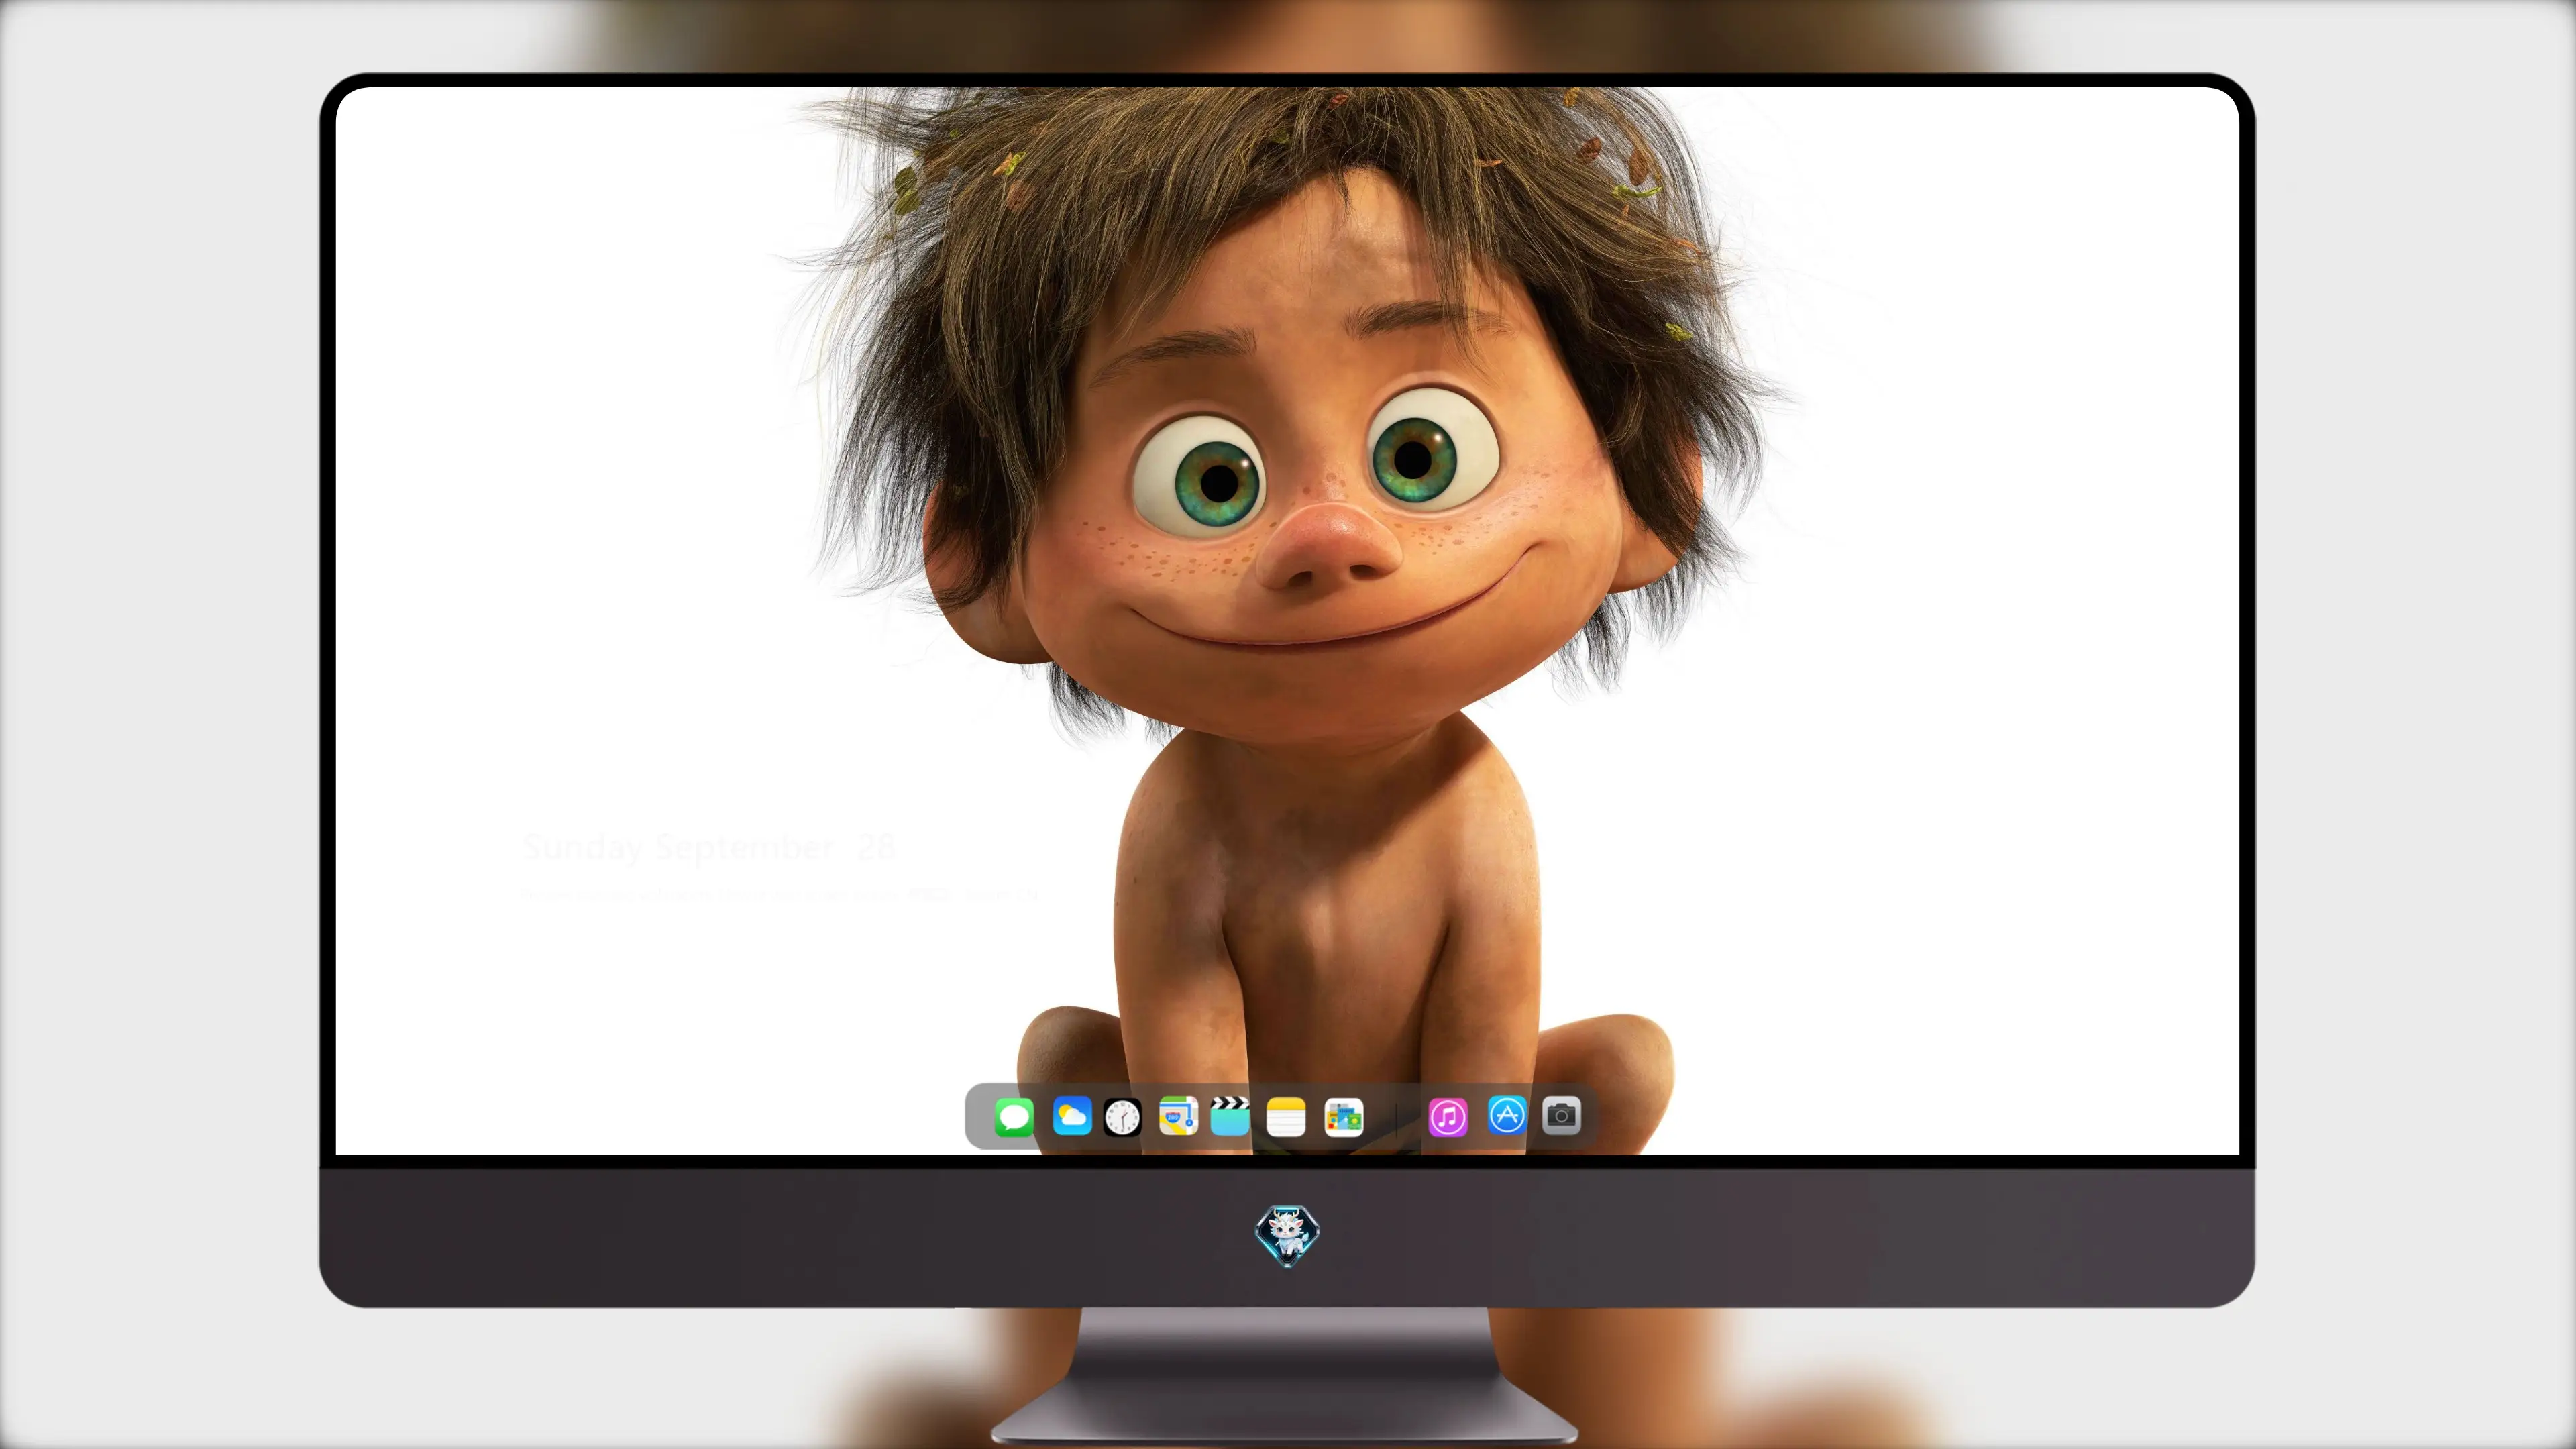The image size is (2576, 1449).
Task: Open the Maps app in the dock
Action: tap(1178, 1116)
